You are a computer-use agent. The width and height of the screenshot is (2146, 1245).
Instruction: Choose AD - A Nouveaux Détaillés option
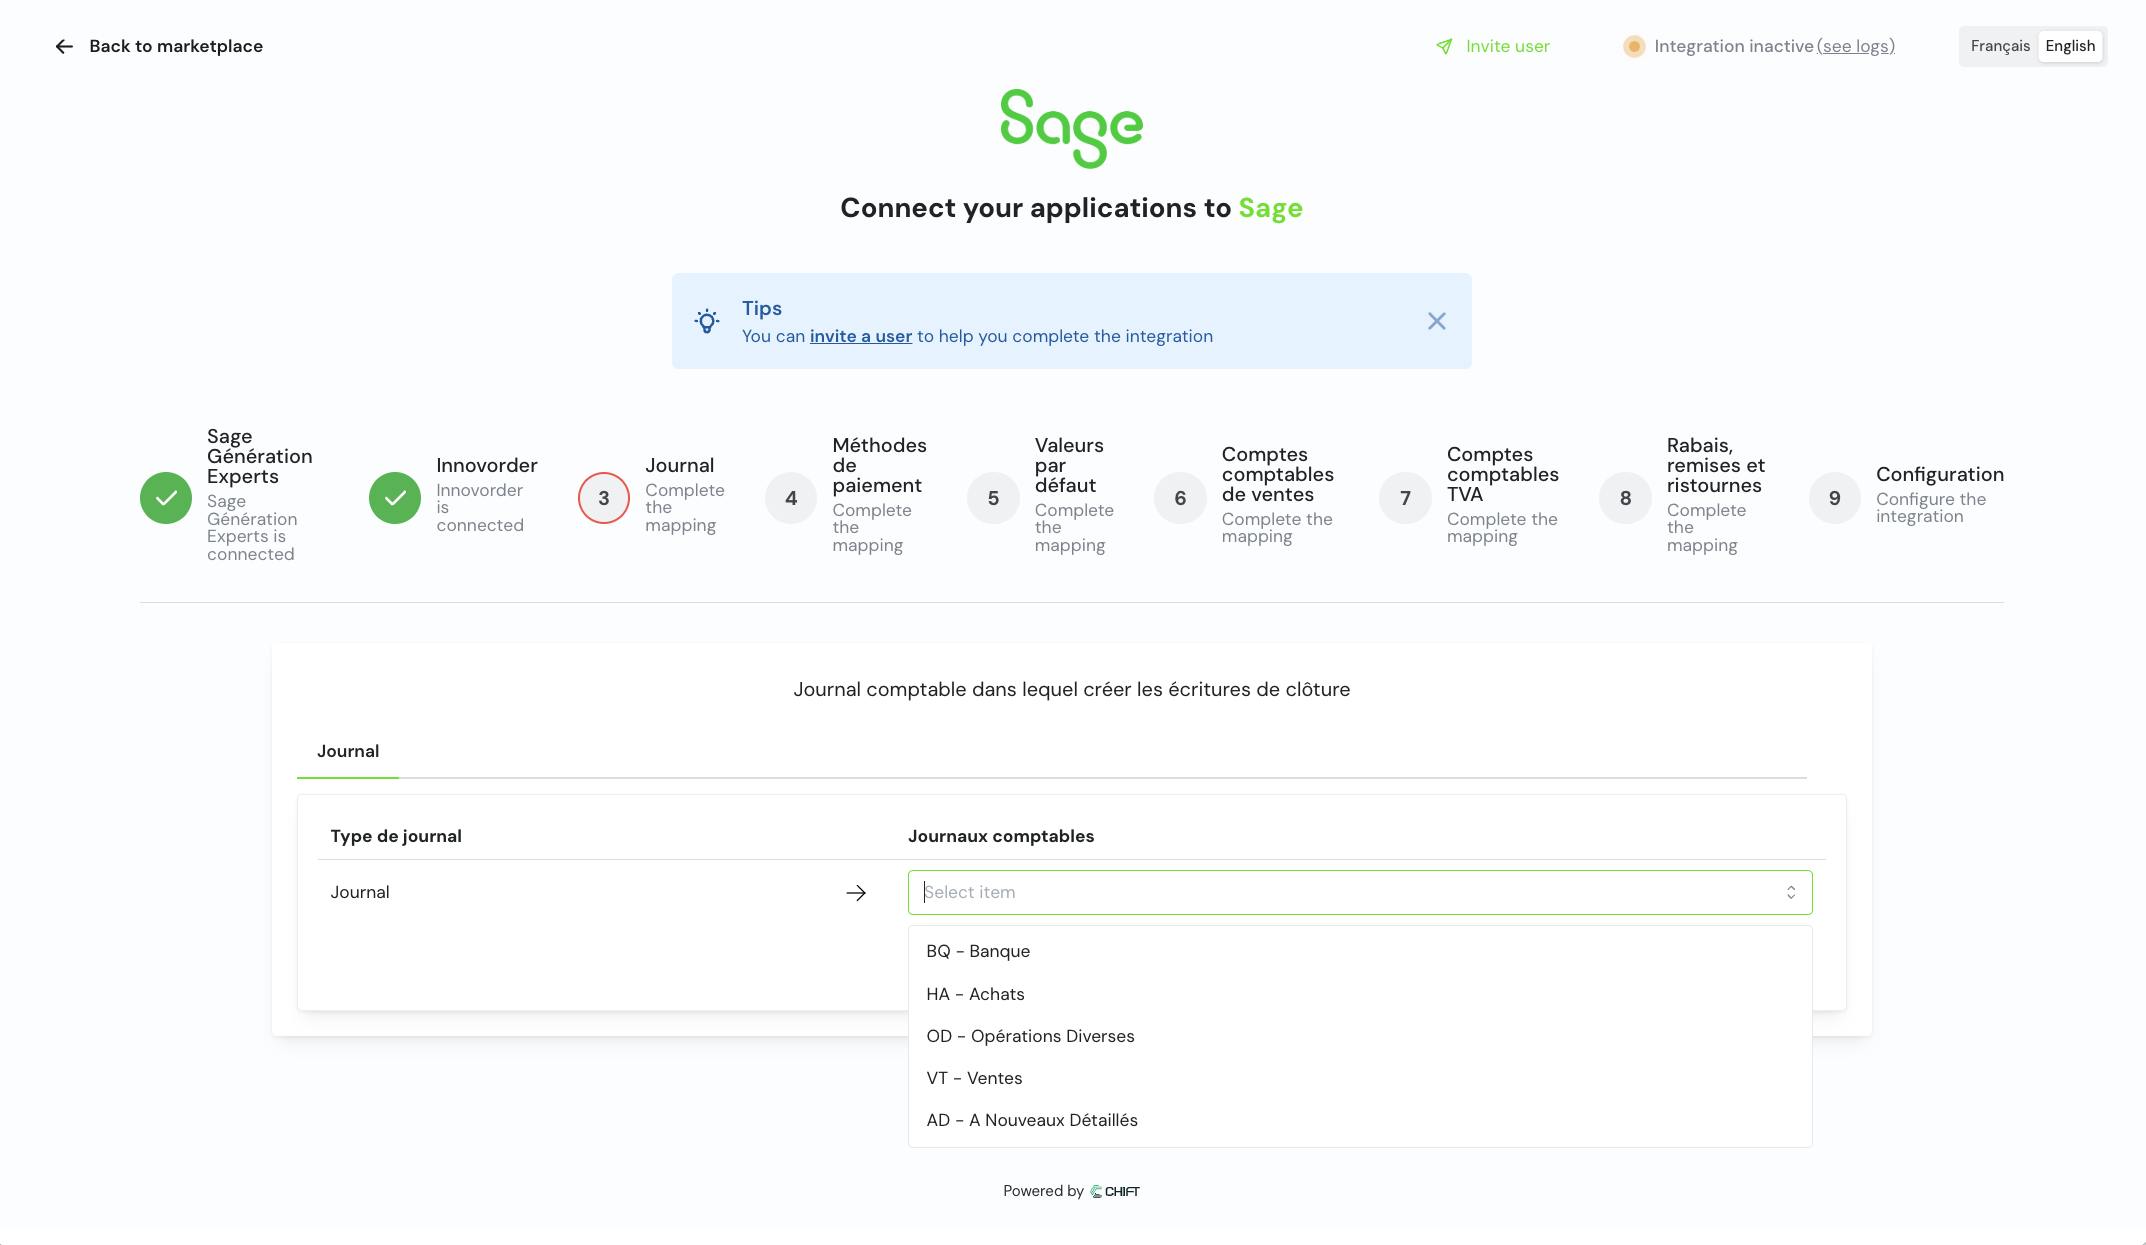point(1360,1120)
